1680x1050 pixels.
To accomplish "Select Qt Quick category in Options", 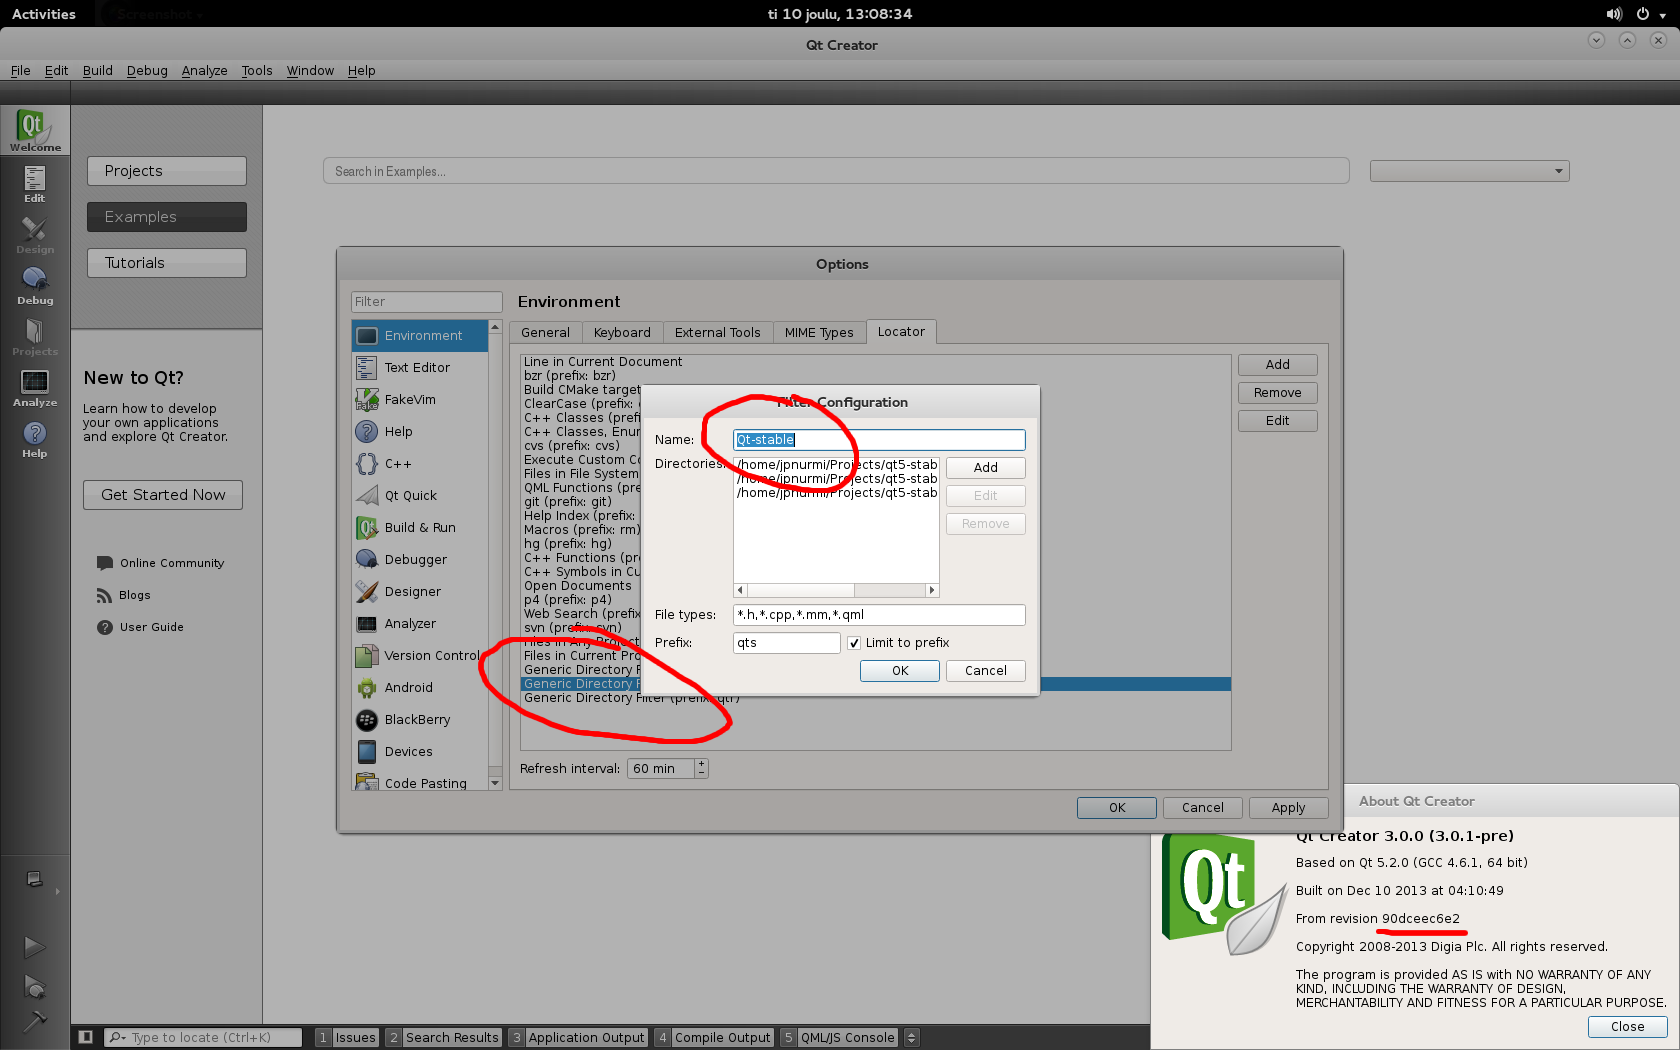I will (418, 496).
